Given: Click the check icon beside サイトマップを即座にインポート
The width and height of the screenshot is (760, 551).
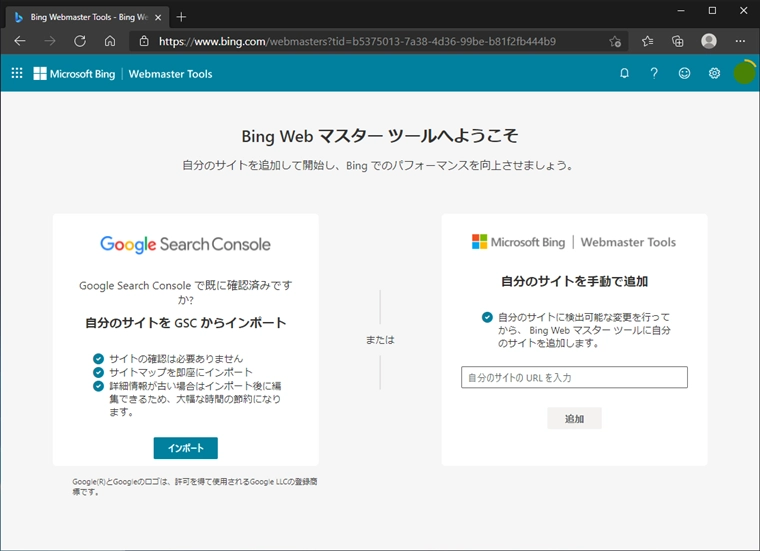Looking at the screenshot, I should coord(98,372).
